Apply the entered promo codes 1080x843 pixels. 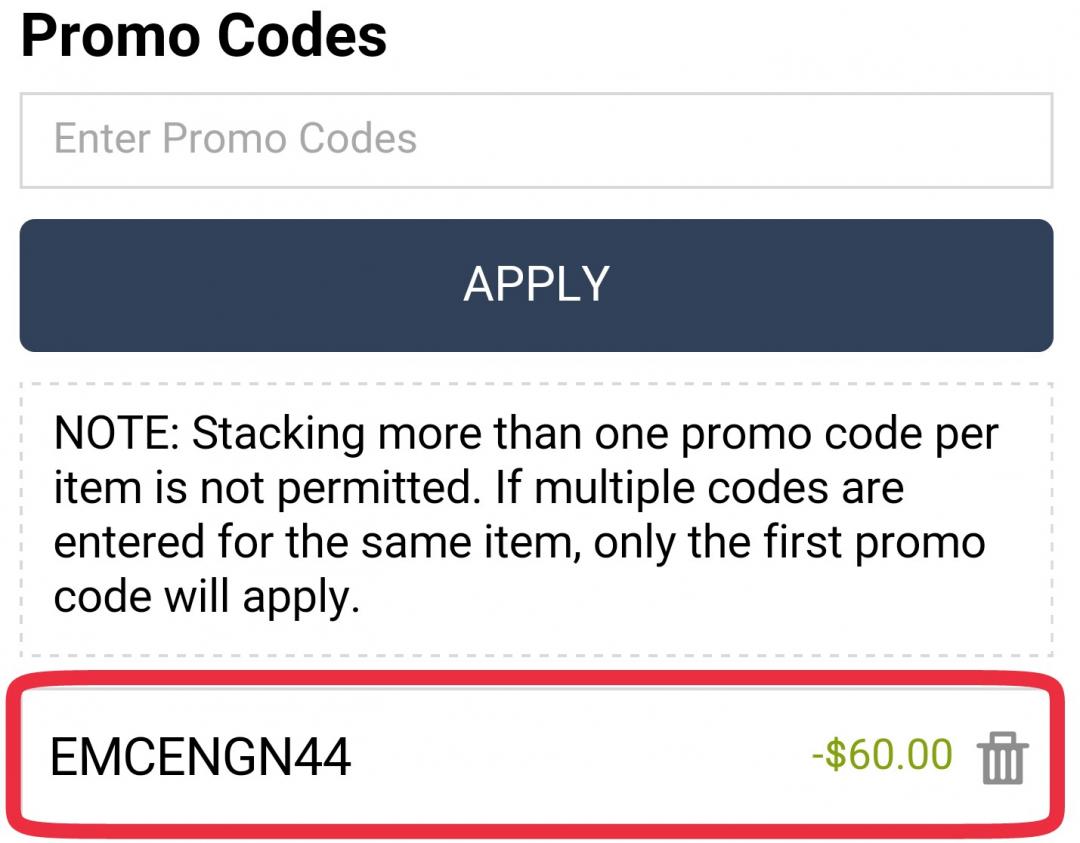tap(536, 285)
